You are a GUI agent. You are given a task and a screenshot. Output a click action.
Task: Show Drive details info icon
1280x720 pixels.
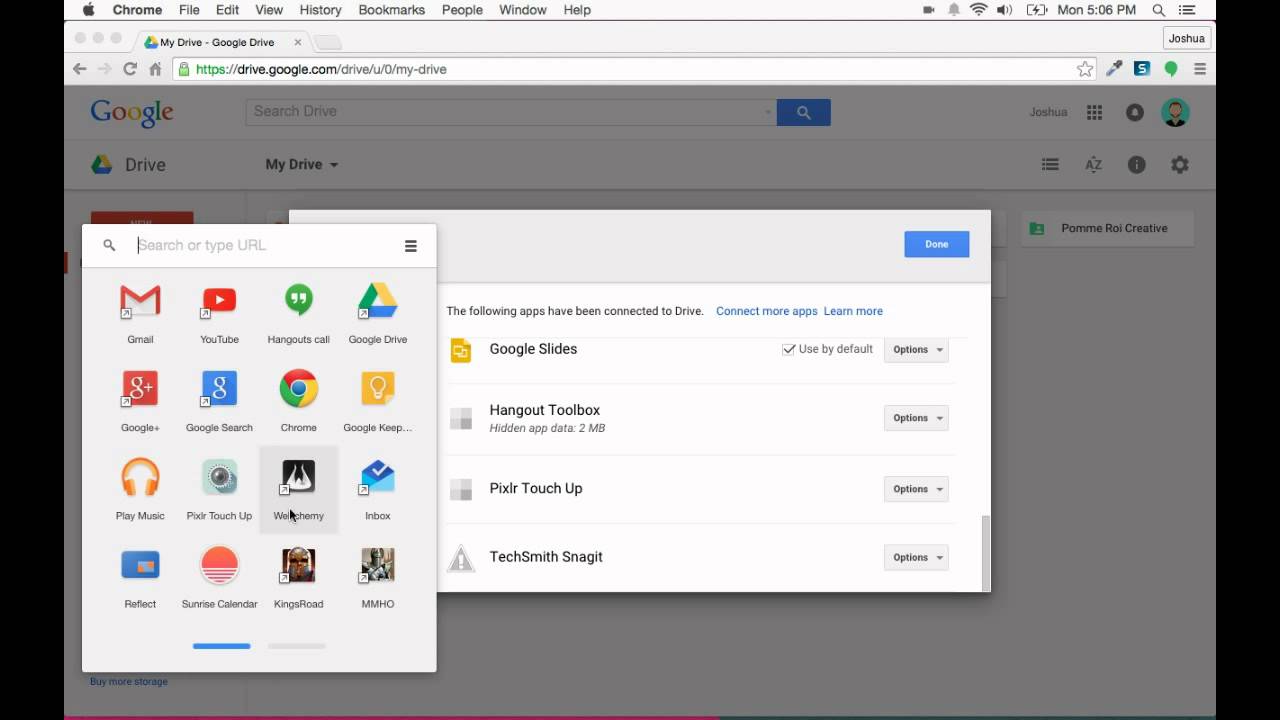pos(1137,165)
